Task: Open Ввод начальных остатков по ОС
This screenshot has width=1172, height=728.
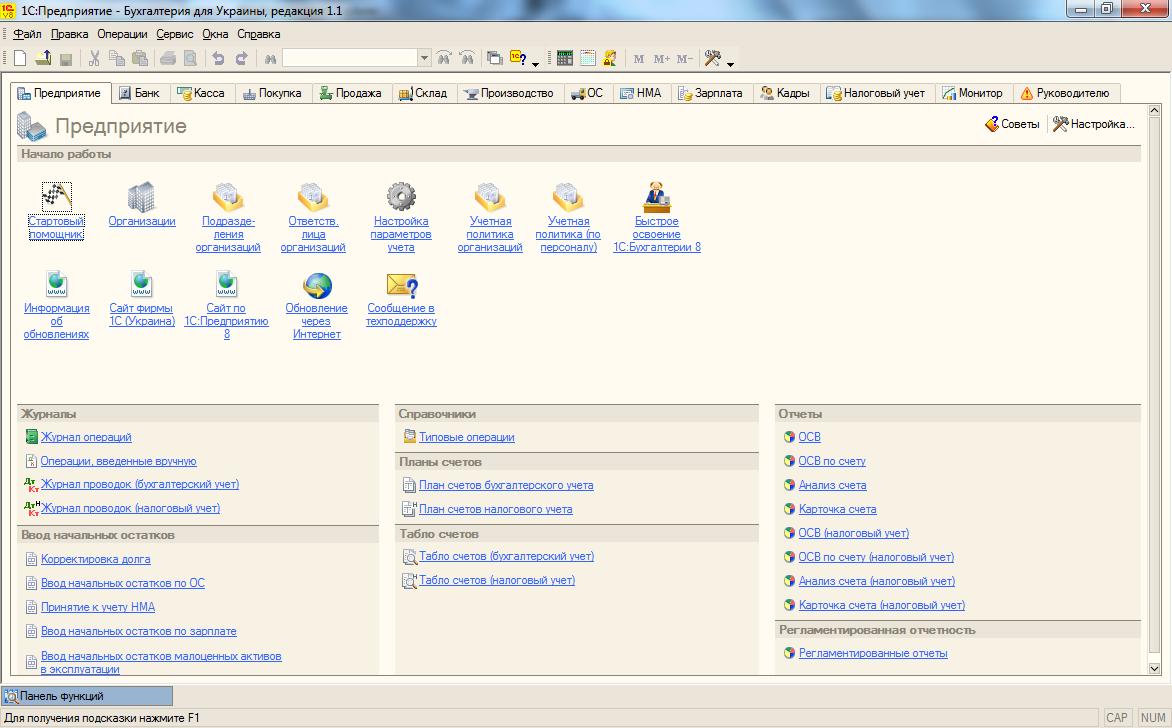Action: 123,583
